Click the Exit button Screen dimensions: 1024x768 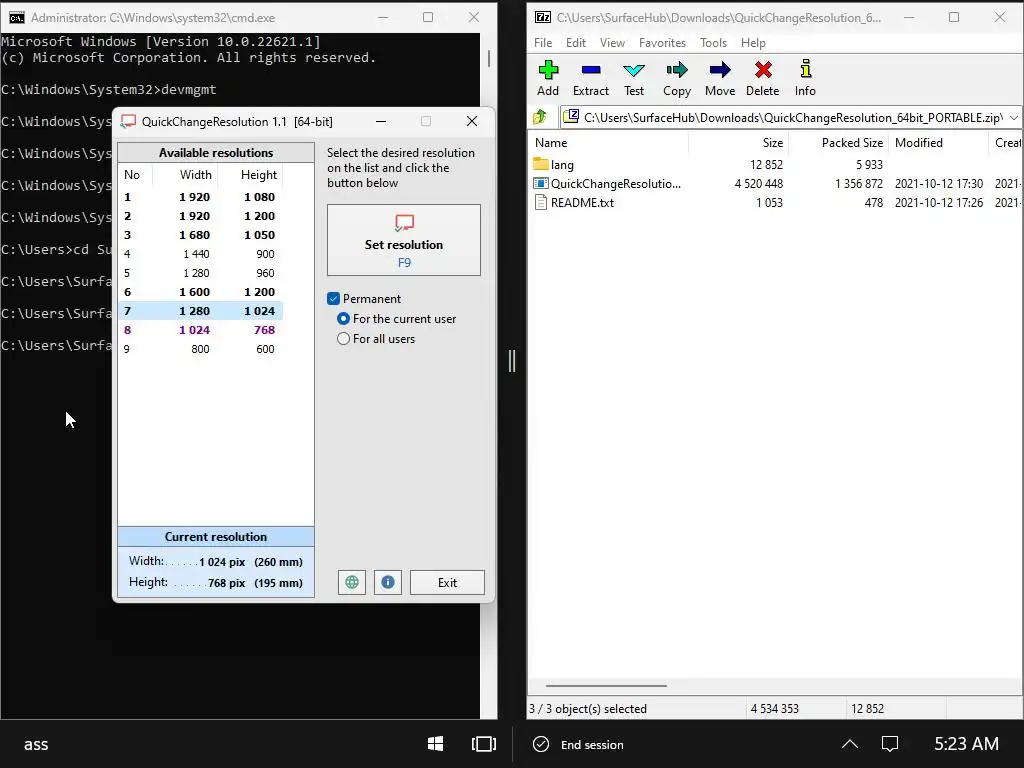tap(447, 583)
